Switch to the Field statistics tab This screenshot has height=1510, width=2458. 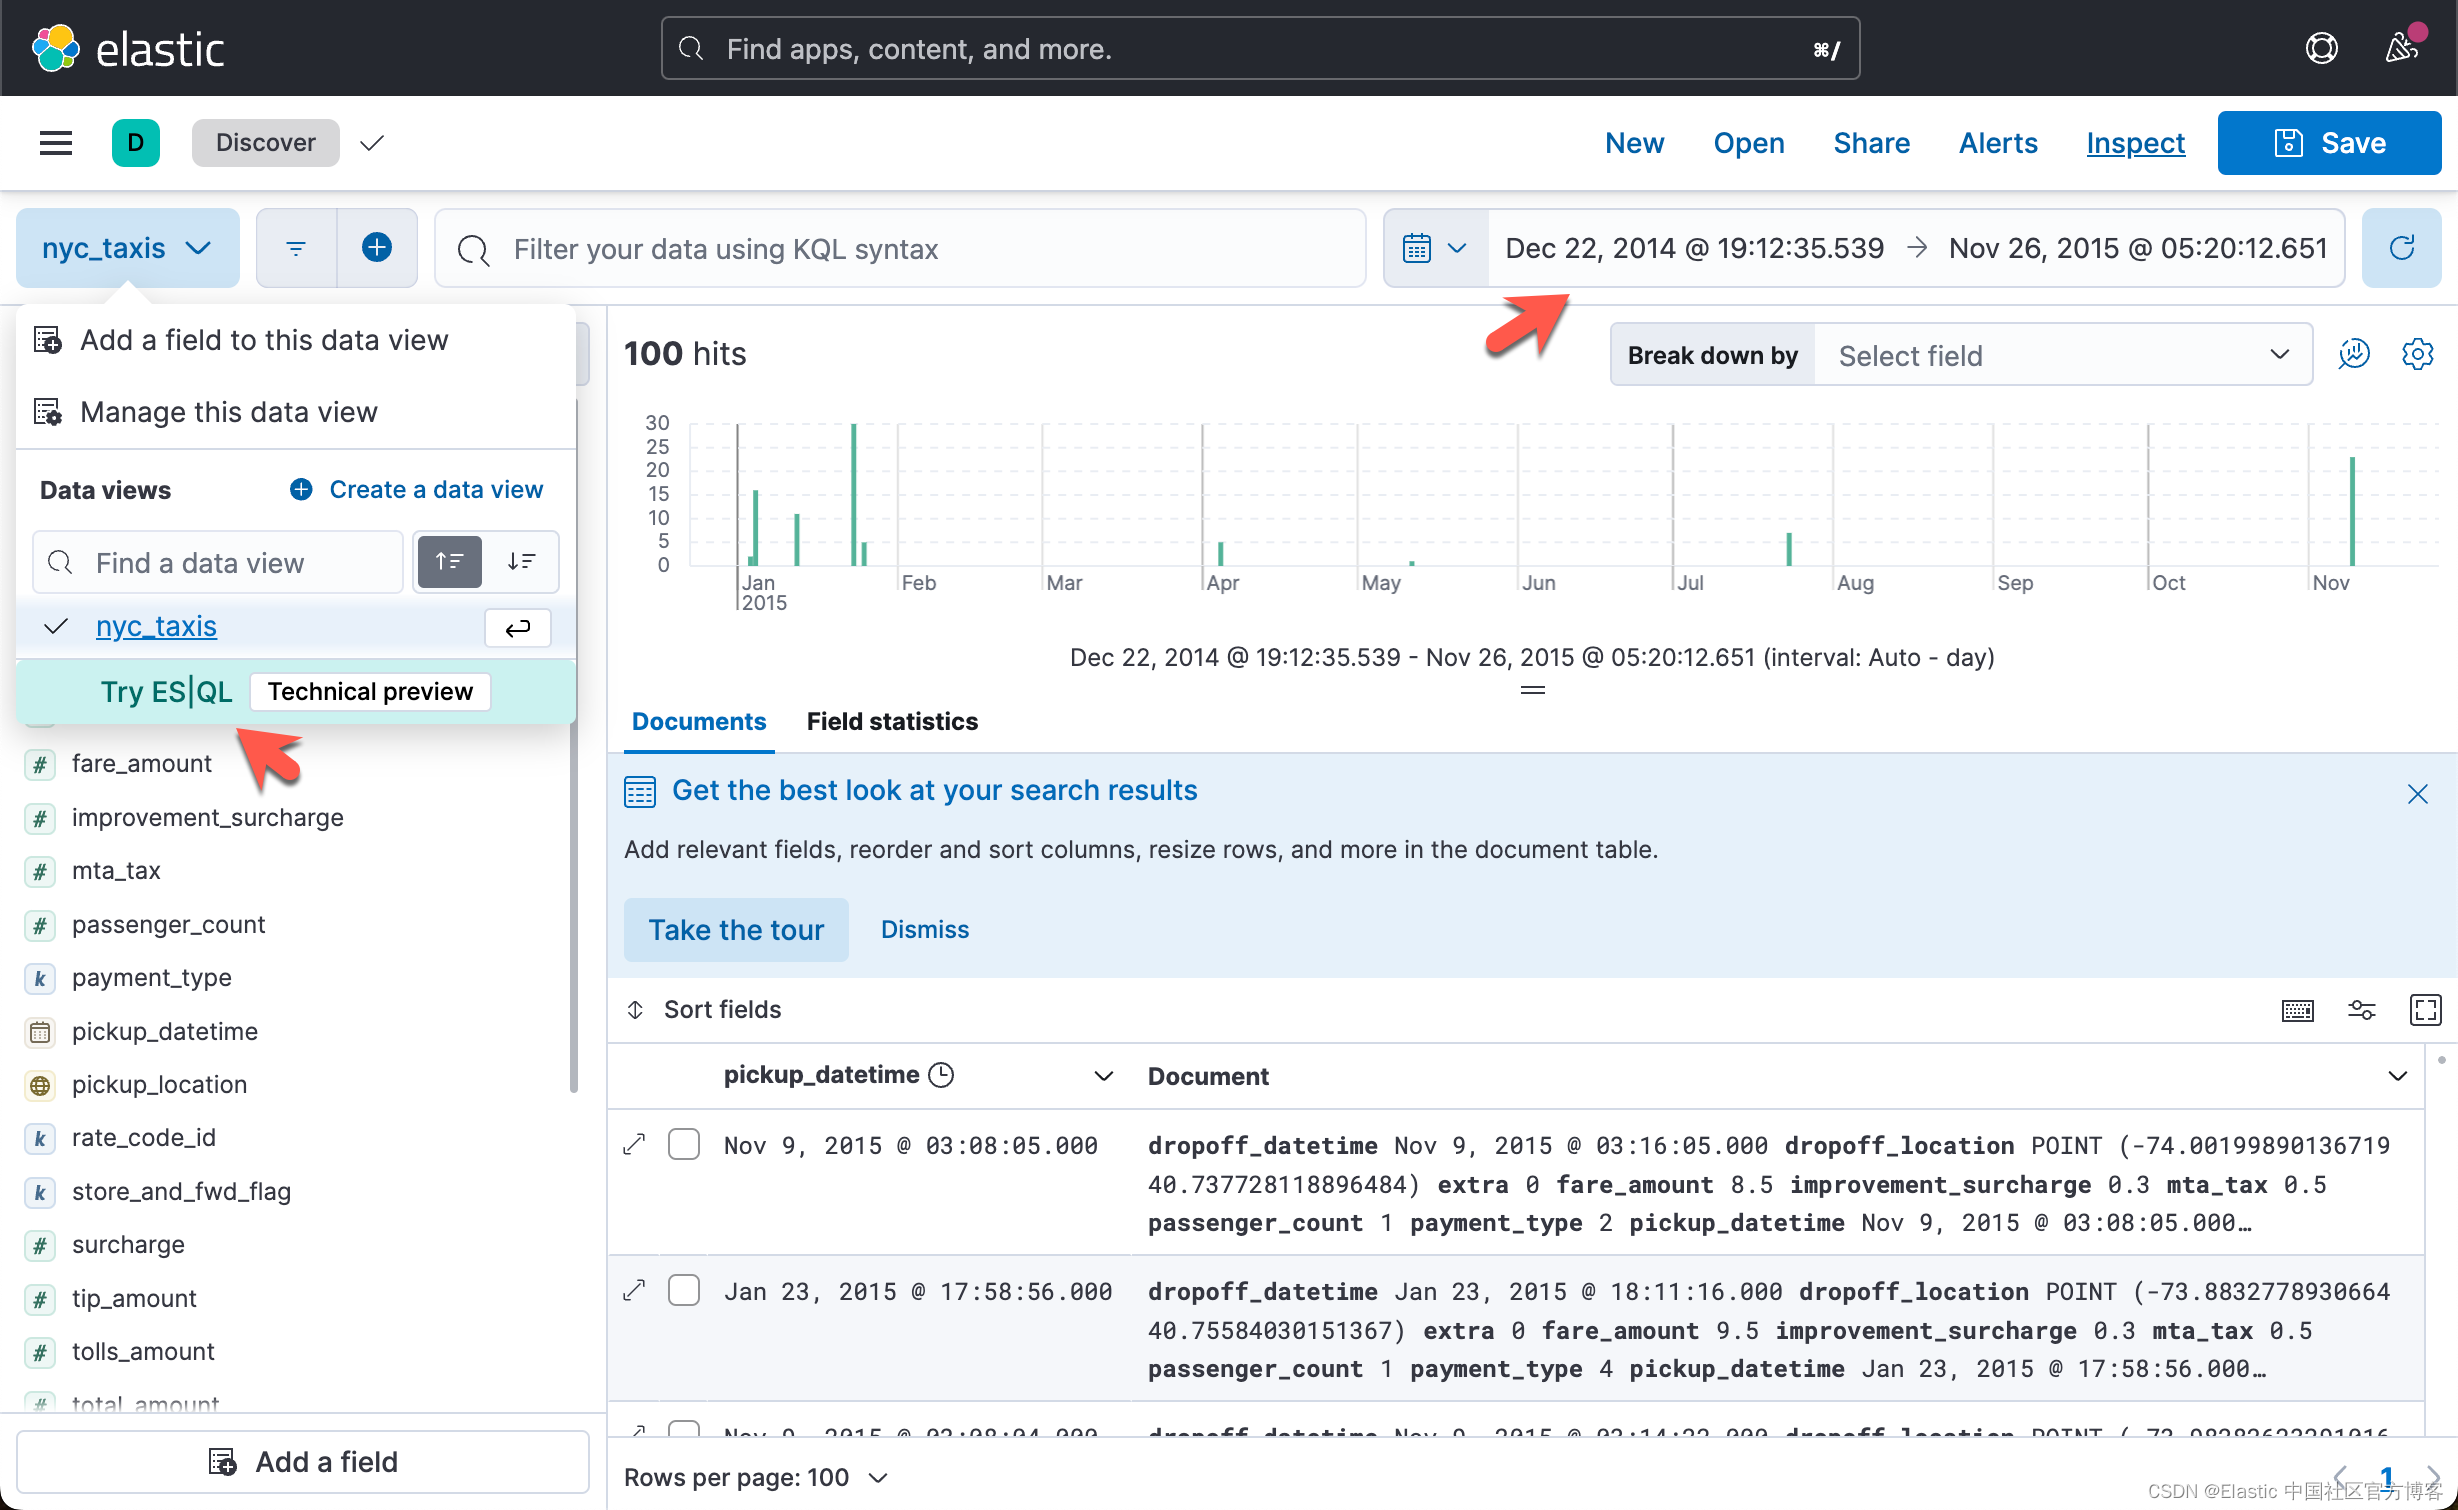pos(891,721)
